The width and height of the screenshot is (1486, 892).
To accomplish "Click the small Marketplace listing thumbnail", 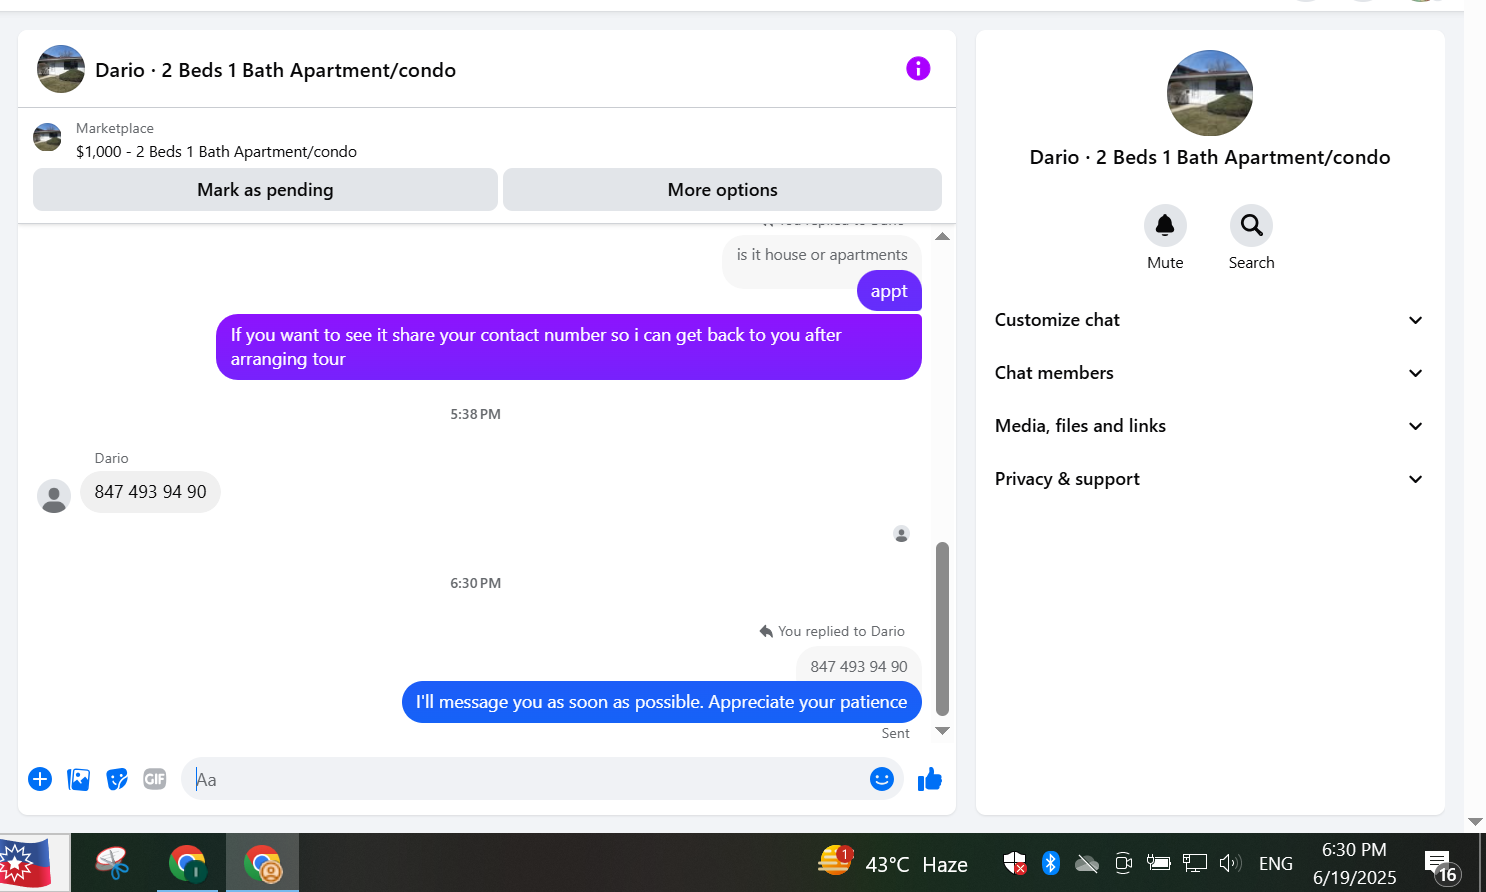I will click(x=47, y=137).
